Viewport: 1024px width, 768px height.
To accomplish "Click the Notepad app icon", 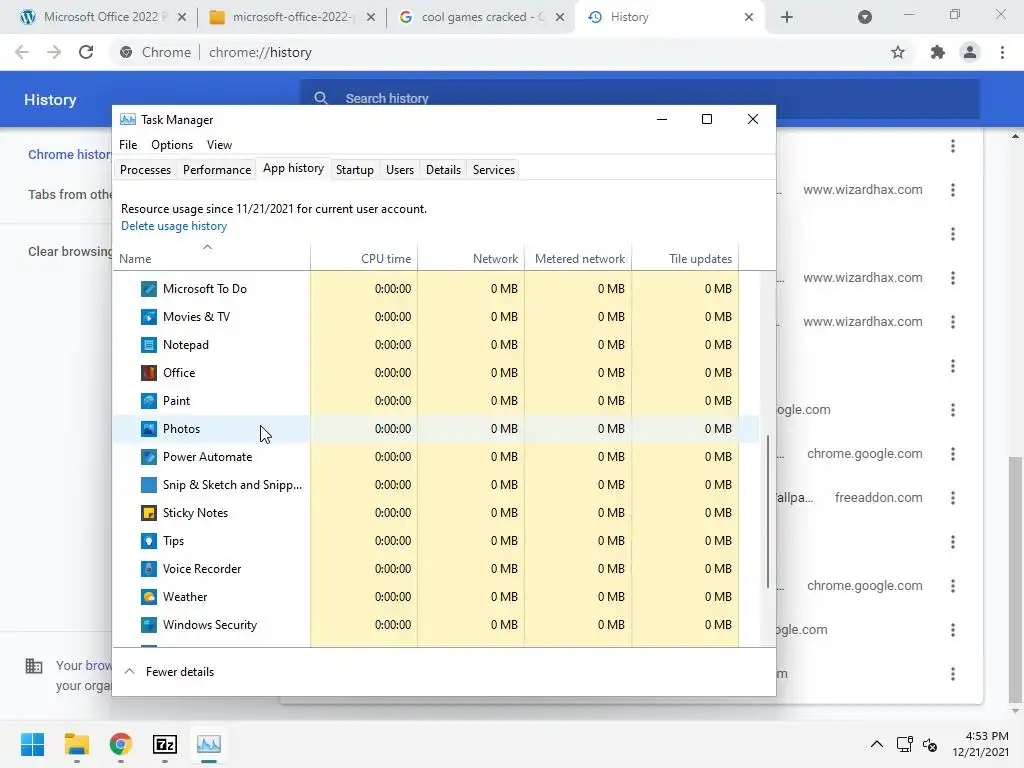I will pos(149,345).
